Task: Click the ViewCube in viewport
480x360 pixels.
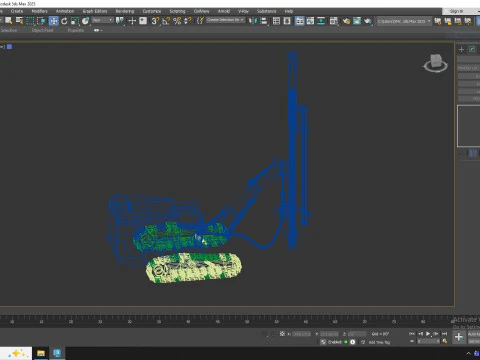Action: (x=435, y=63)
